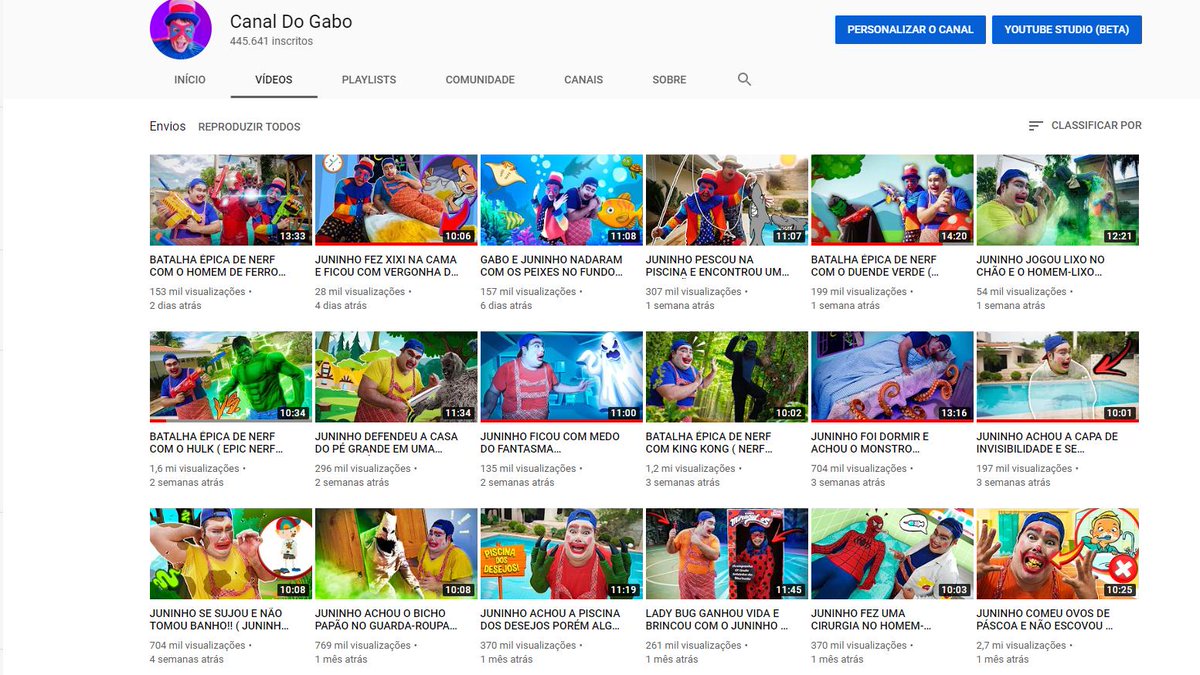This screenshot has height=675, width=1200.
Task: Open the Início tab
Action: (190, 80)
